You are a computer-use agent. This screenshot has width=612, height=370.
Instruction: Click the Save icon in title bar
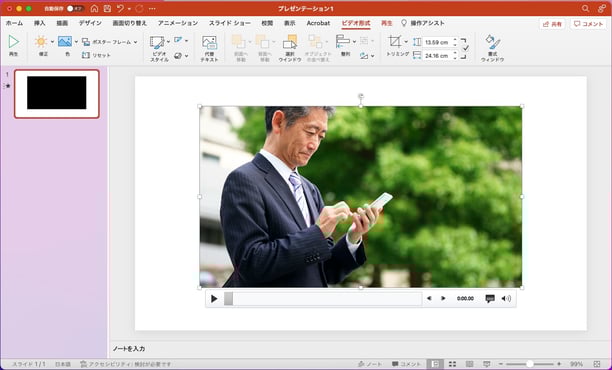point(107,8)
